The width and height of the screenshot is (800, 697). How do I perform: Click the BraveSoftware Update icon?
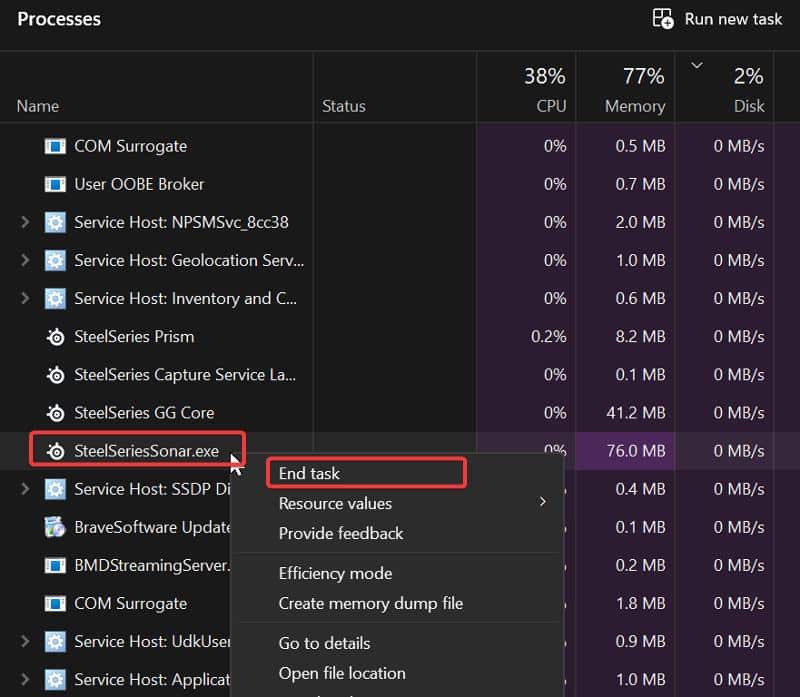(55, 527)
